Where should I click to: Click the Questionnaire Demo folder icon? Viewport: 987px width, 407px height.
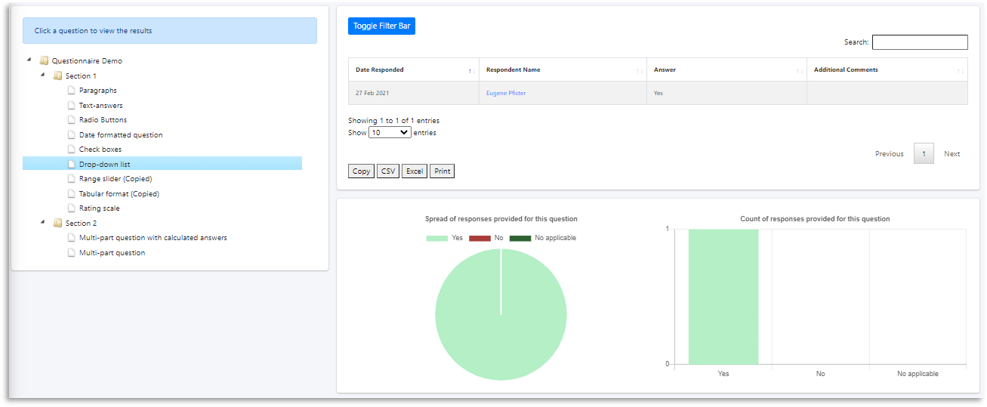point(44,61)
